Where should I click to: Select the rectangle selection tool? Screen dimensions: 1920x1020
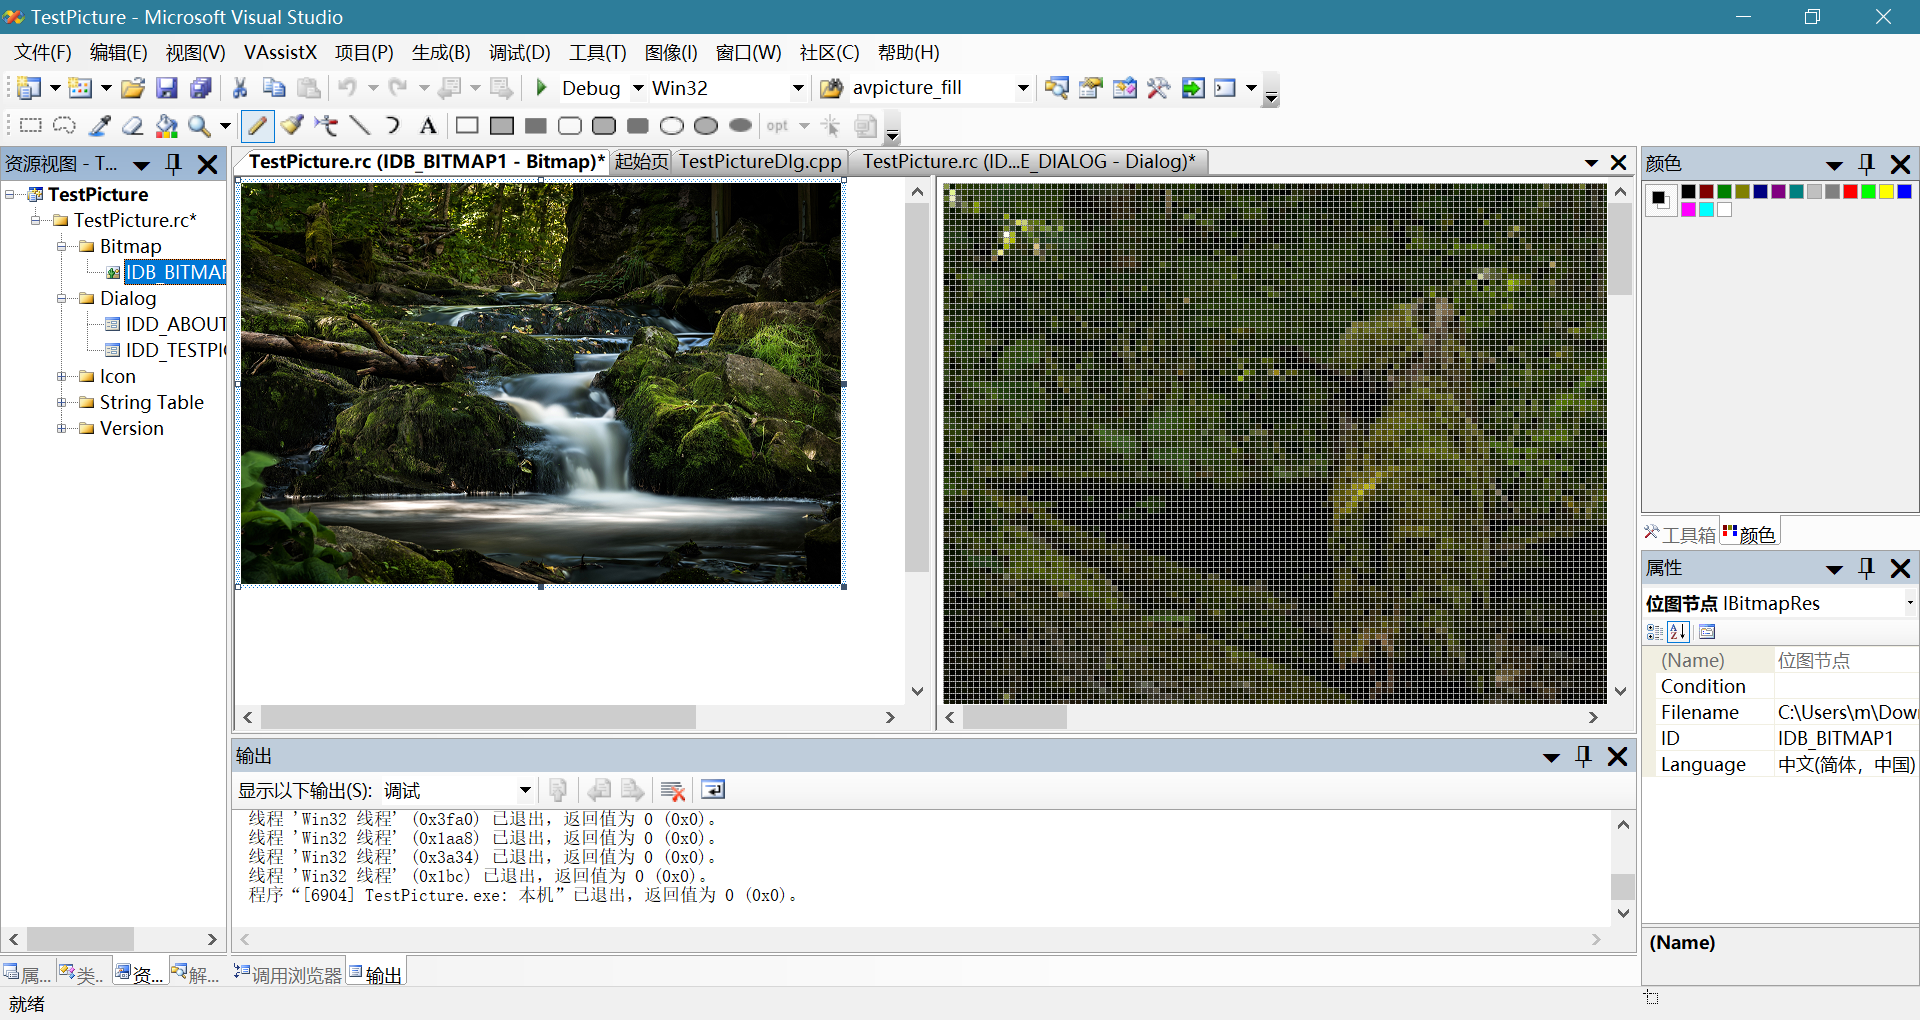(x=31, y=126)
